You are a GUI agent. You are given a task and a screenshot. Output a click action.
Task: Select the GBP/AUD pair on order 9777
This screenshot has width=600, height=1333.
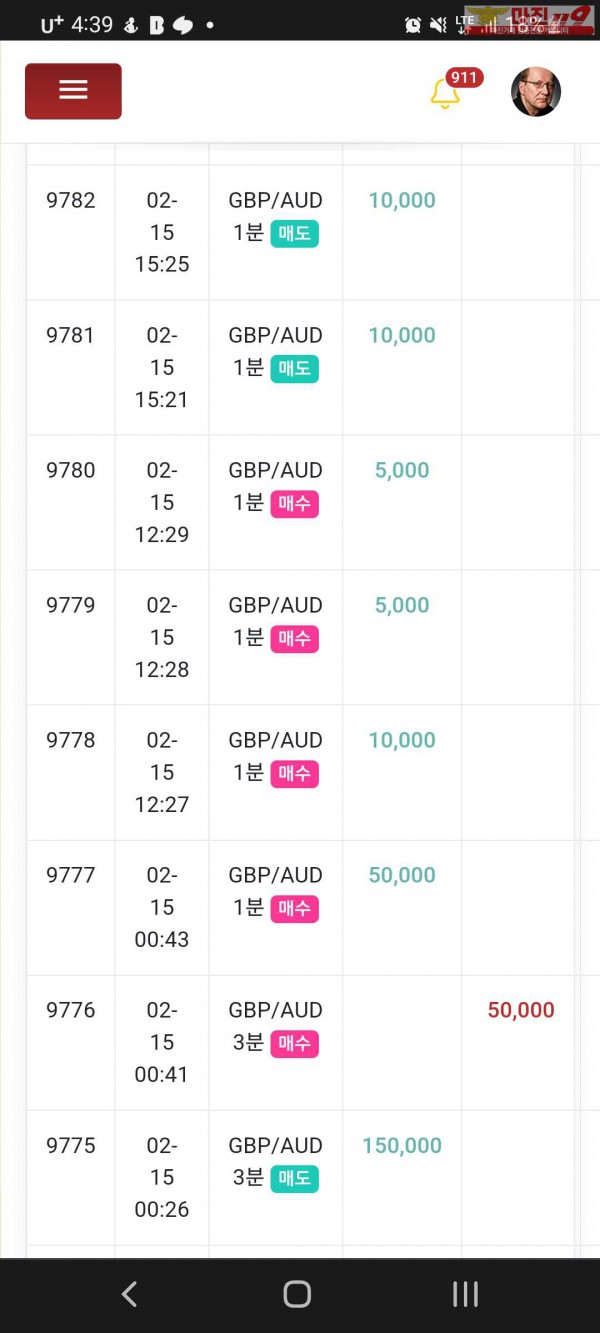pos(276,875)
